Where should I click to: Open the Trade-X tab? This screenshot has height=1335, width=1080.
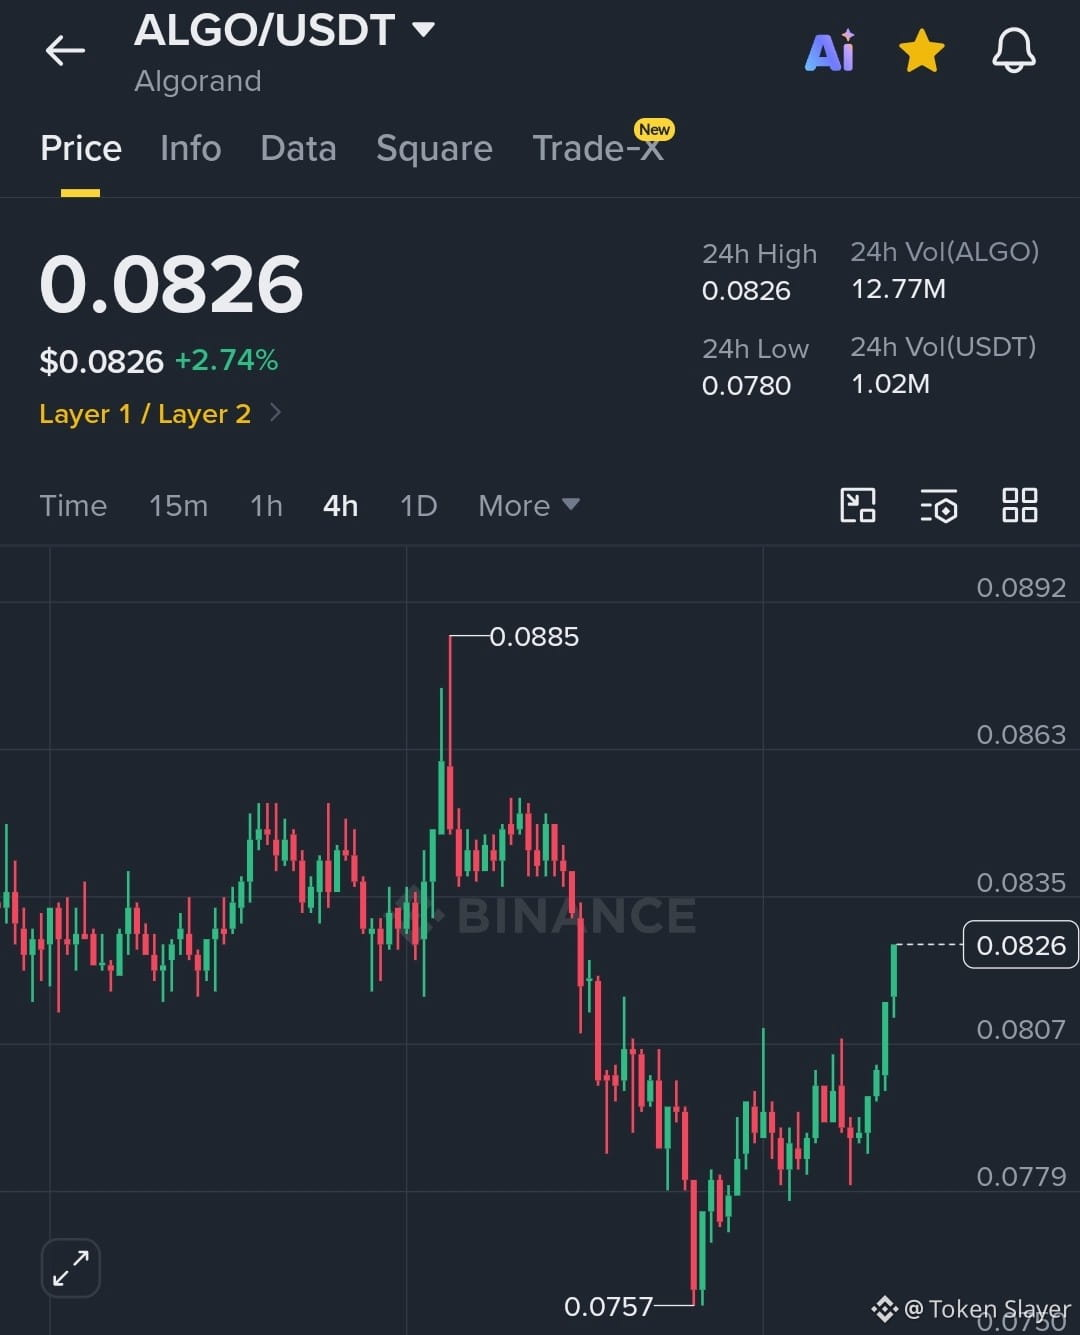(598, 148)
